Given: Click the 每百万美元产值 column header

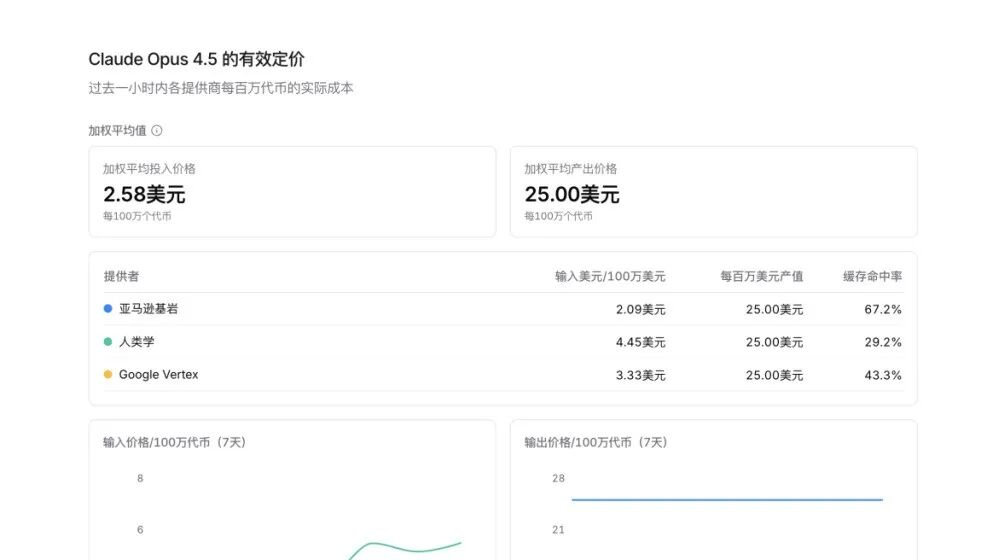Looking at the screenshot, I should [761, 276].
